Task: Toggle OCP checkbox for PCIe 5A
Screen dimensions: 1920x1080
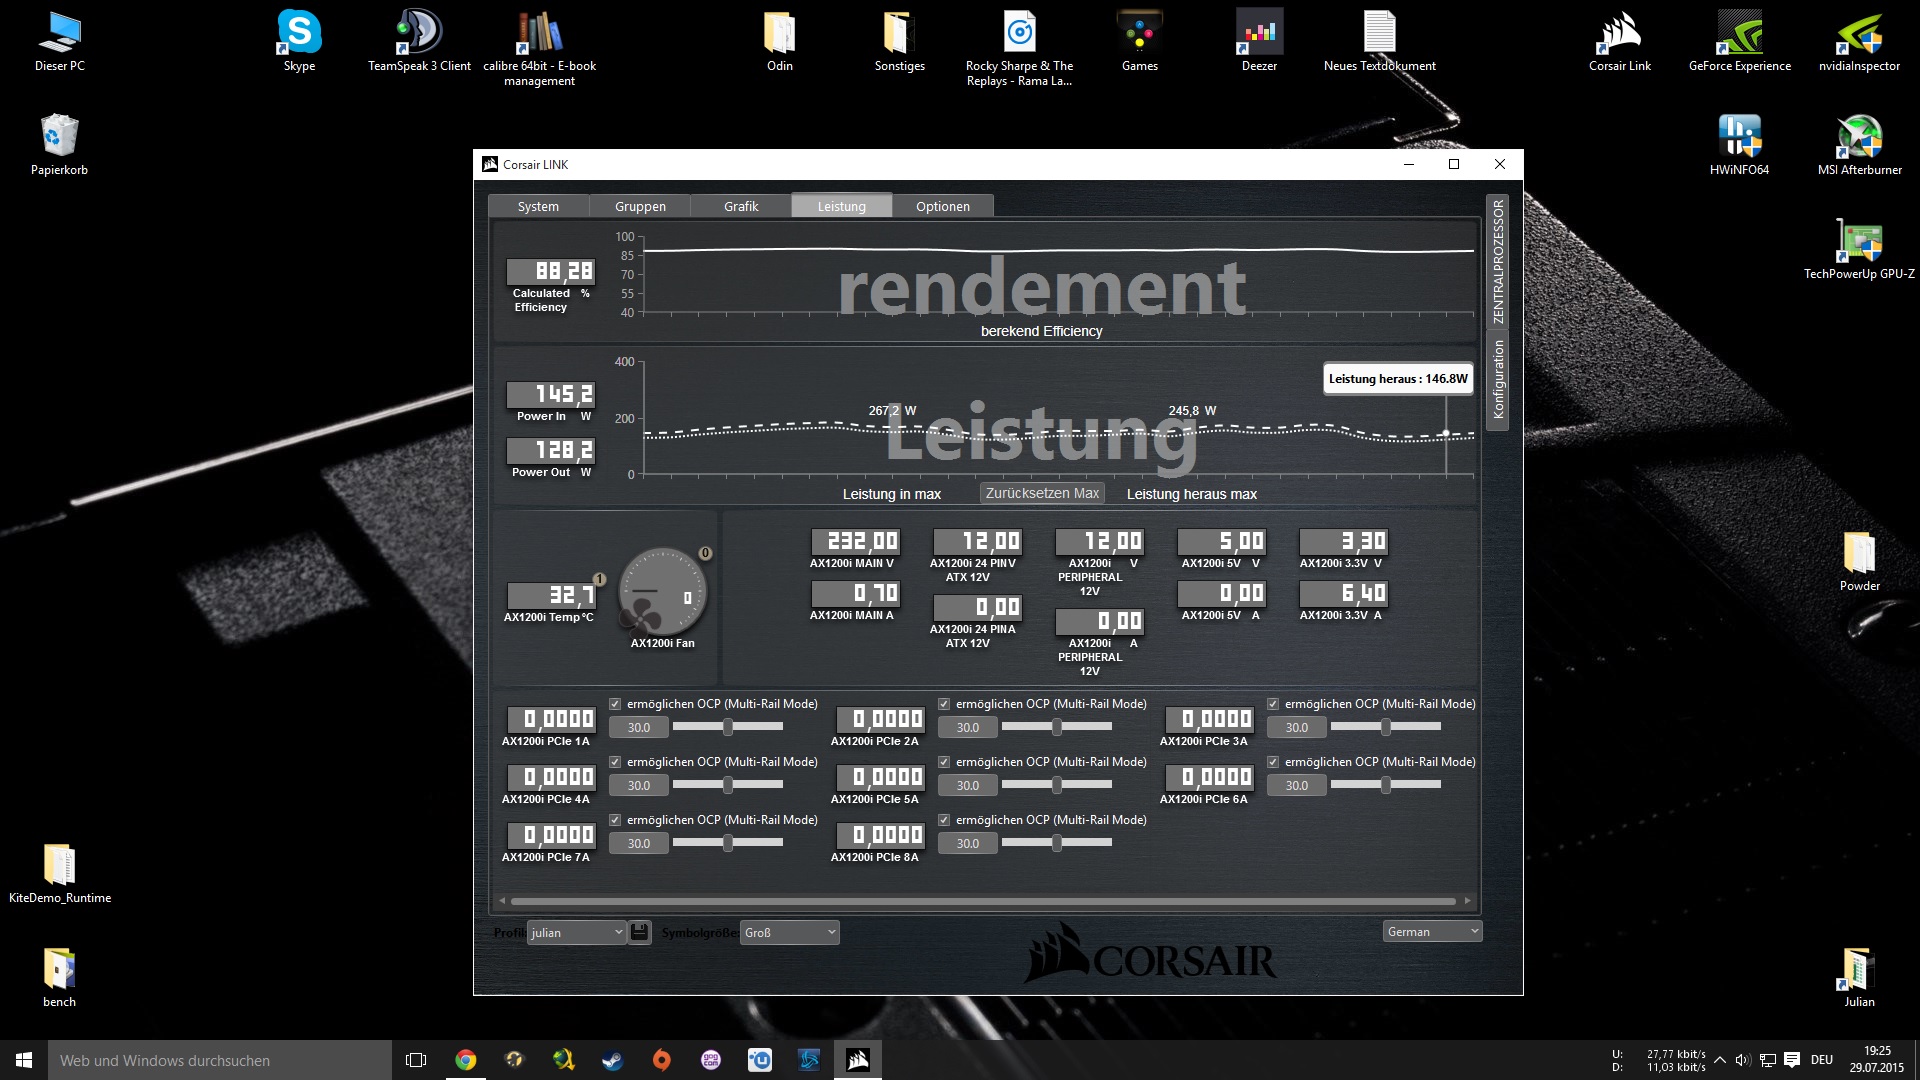Action: coord(944,762)
